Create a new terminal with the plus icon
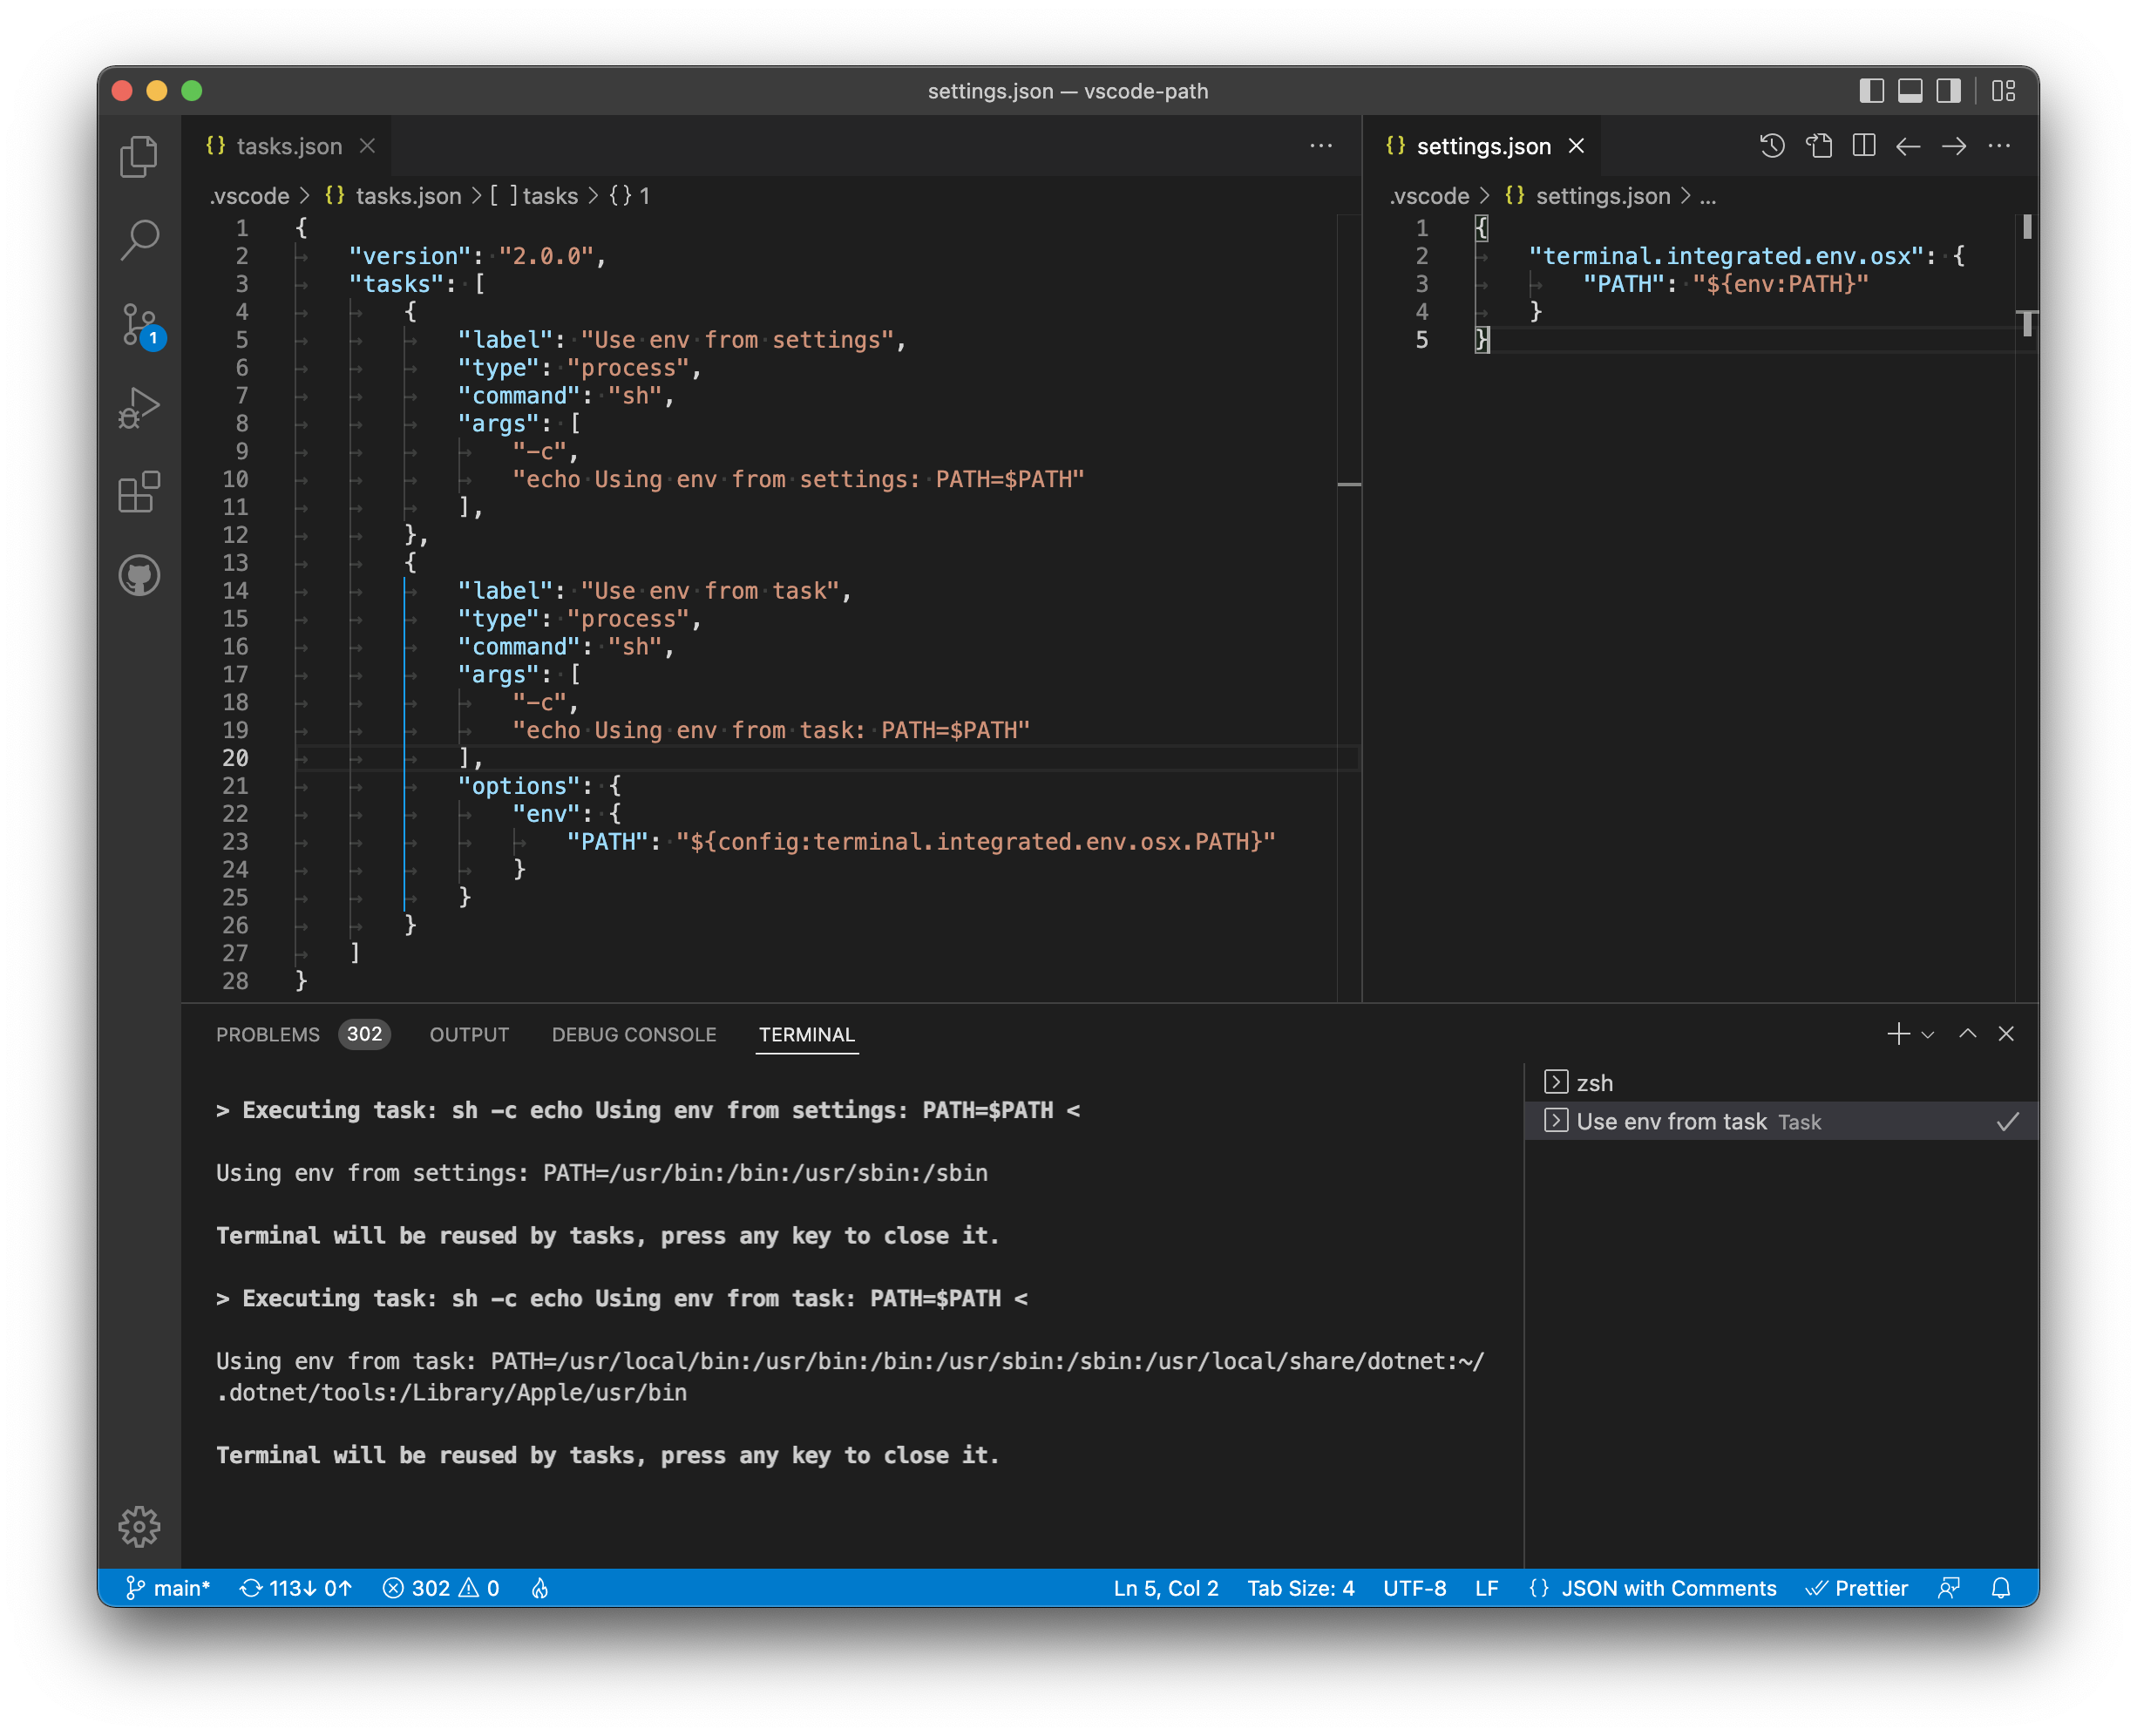Screen dimensions: 2137x1736 [x=1897, y=1034]
